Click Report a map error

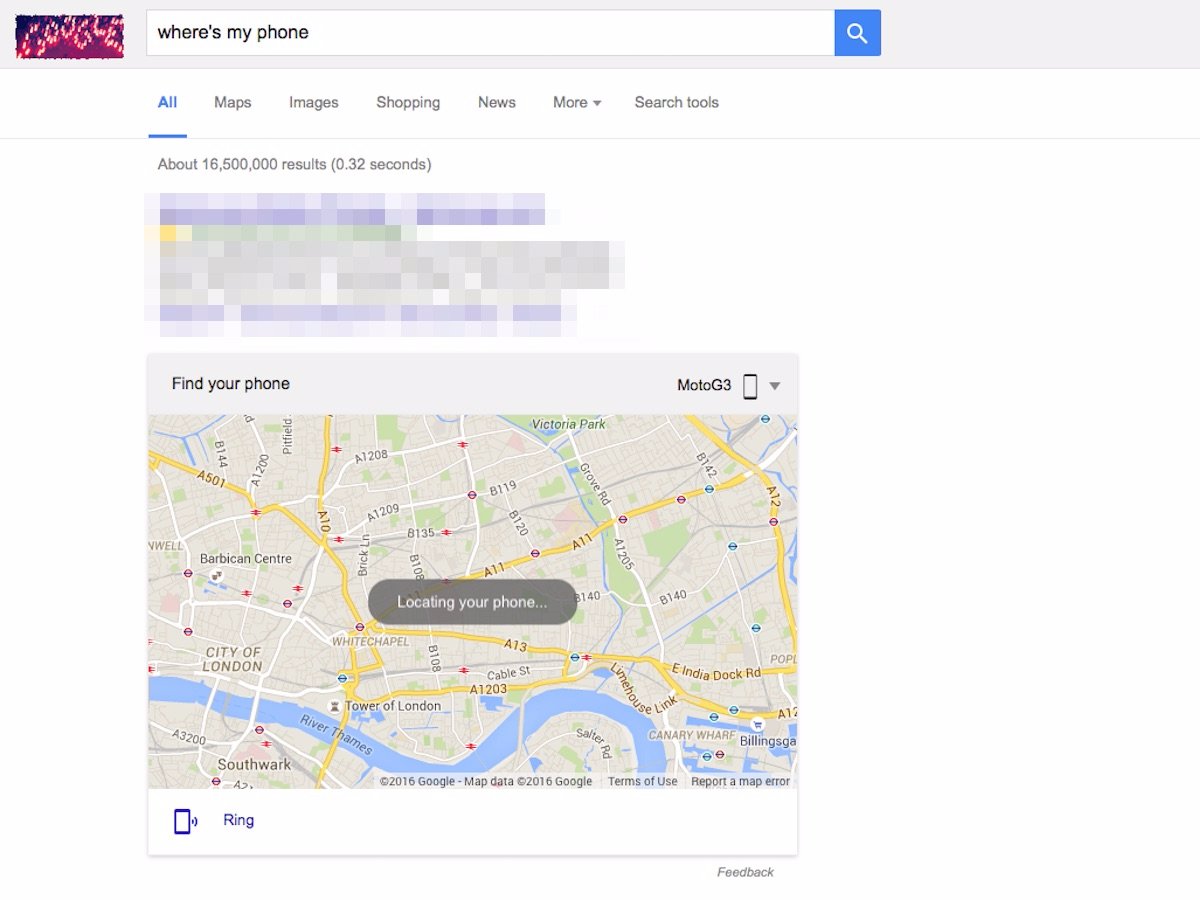(x=740, y=782)
